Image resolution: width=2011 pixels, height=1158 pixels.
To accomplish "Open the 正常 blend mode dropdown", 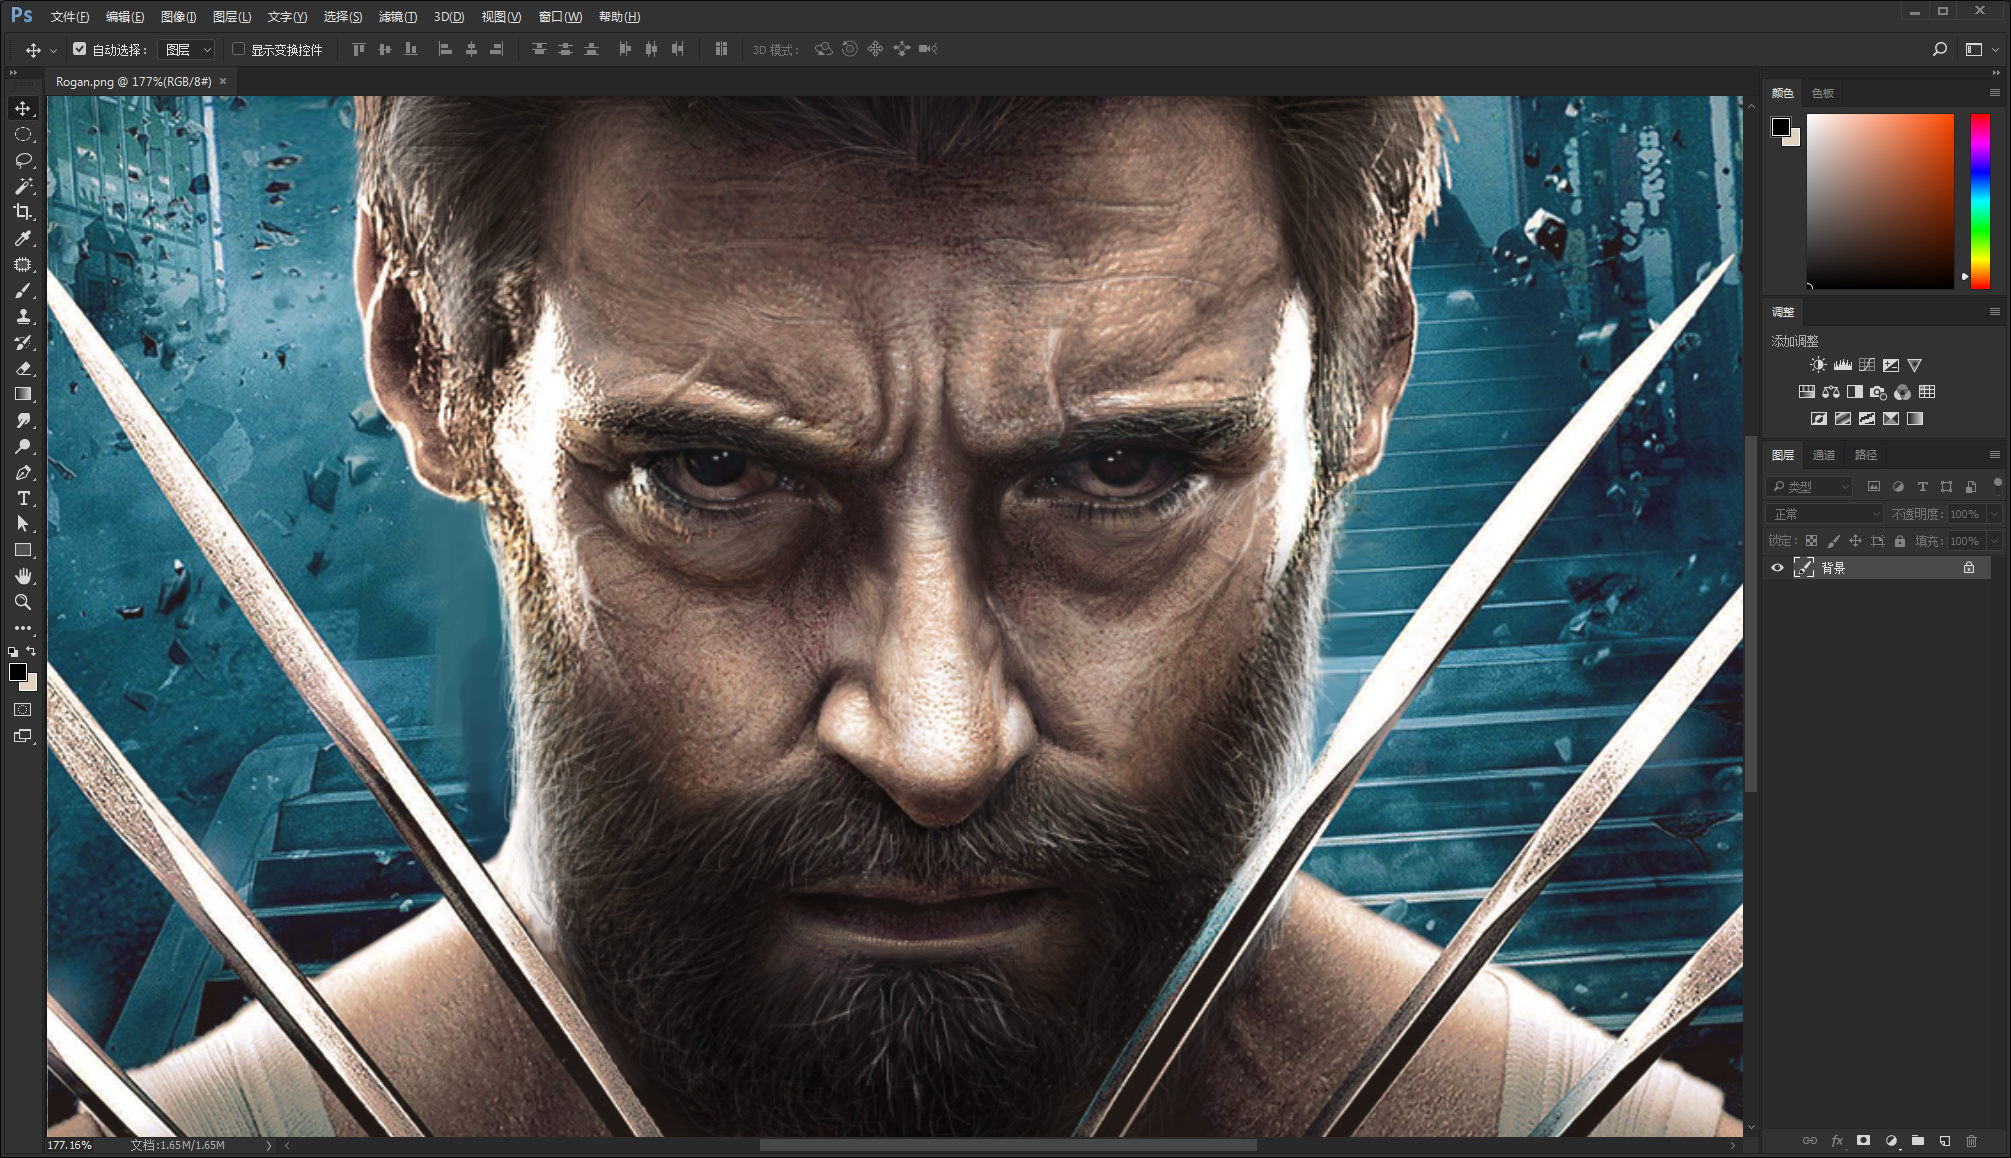I will point(1826,514).
